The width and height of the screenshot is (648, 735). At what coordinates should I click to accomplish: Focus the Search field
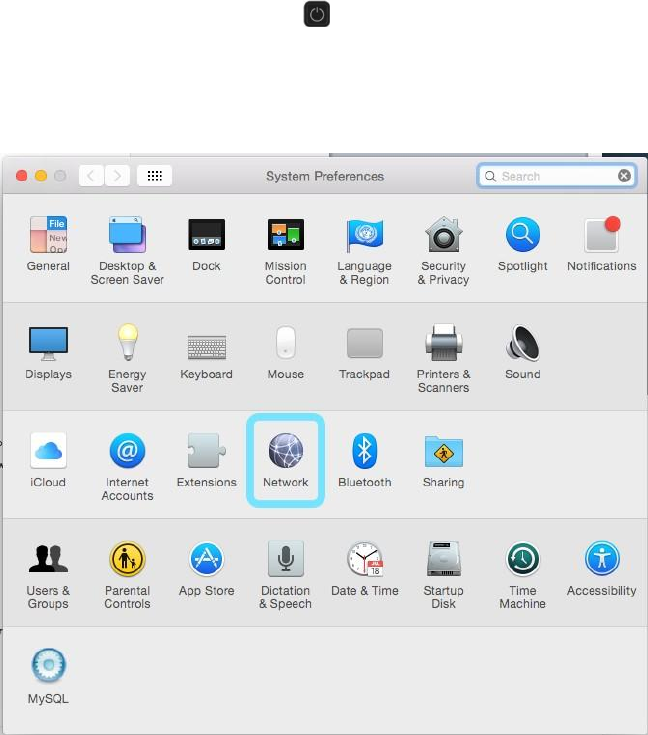[557, 176]
